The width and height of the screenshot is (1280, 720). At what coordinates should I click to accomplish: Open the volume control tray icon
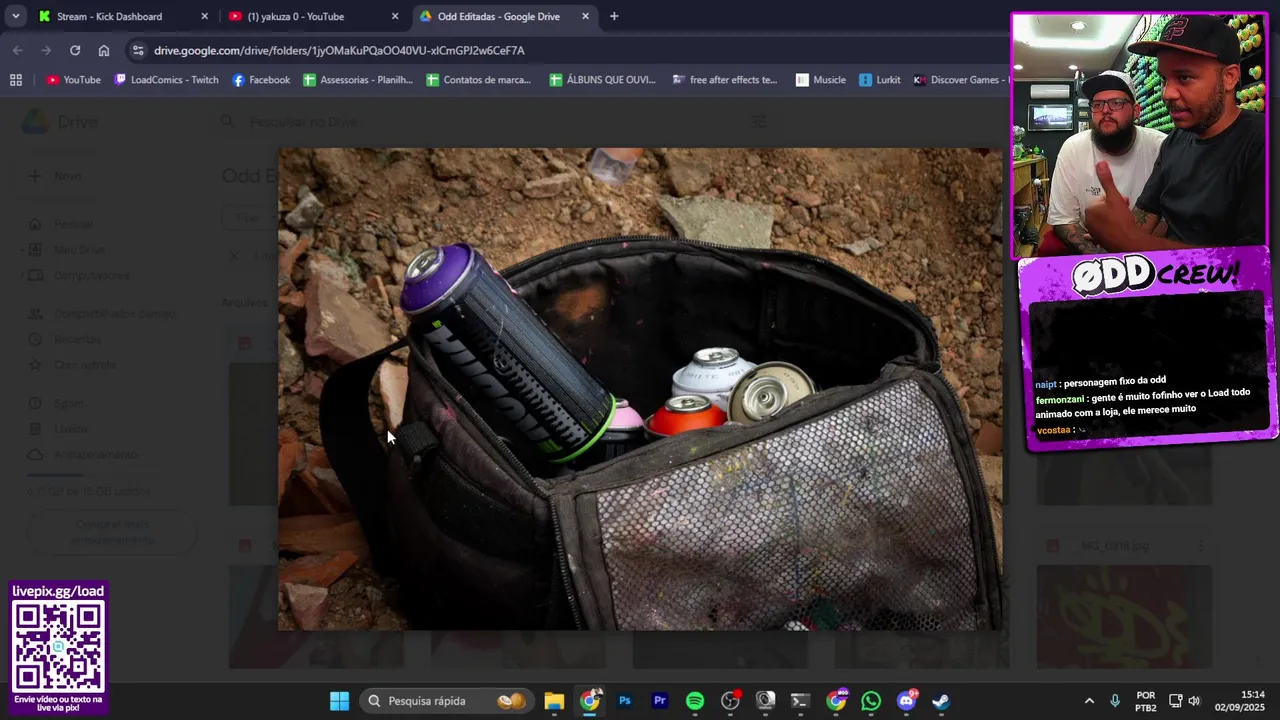click(x=1194, y=701)
